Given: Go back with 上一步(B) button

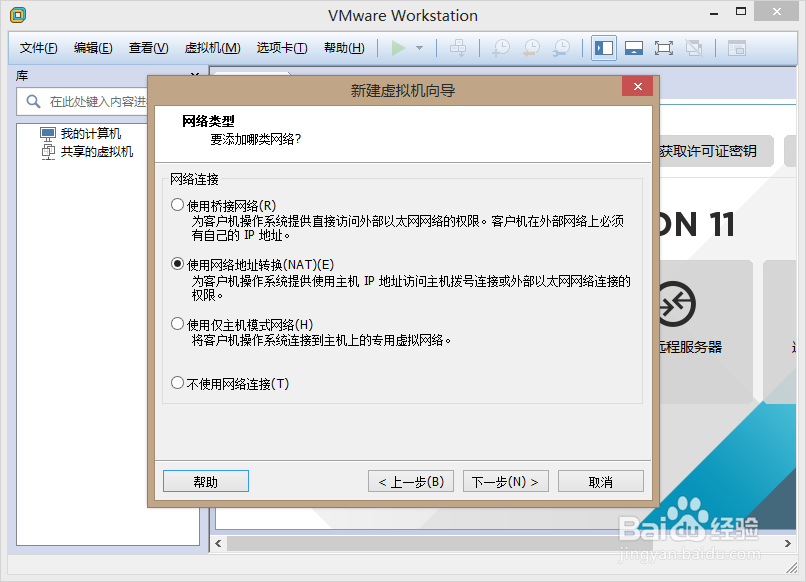Looking at the screenshot, I should click(x=411, y=481).
